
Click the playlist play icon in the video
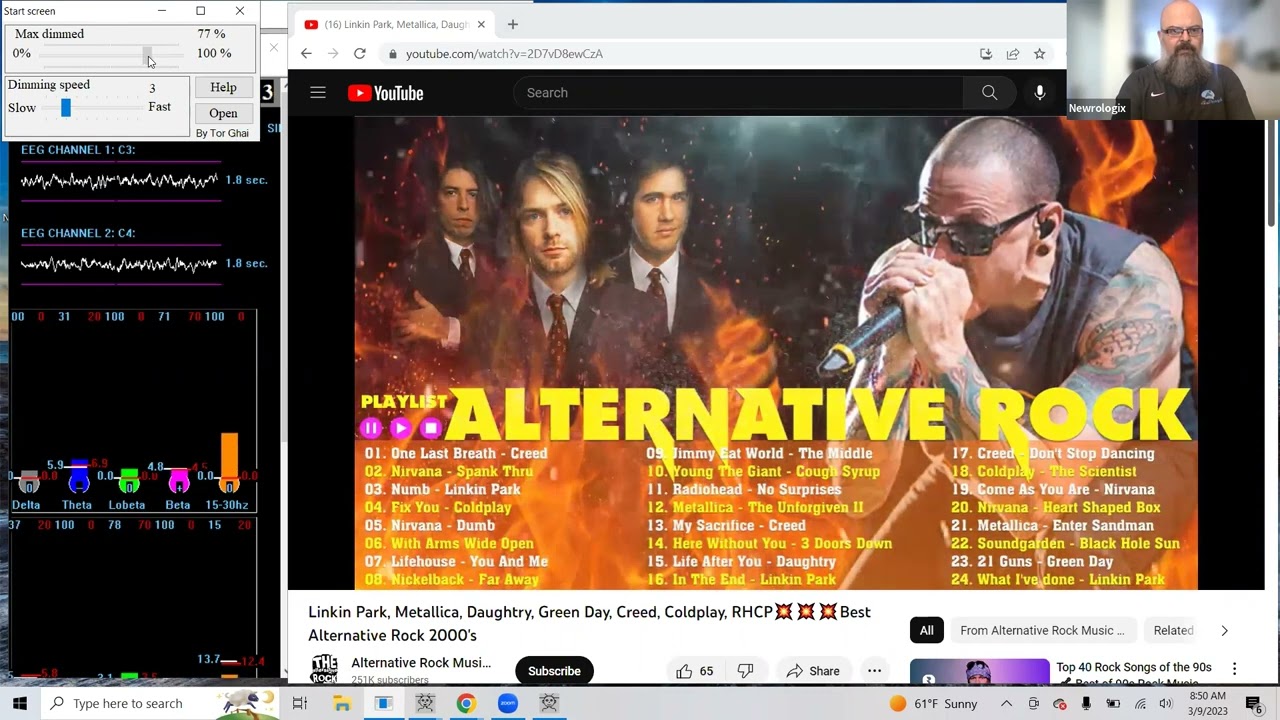click(x=401, y=428)
